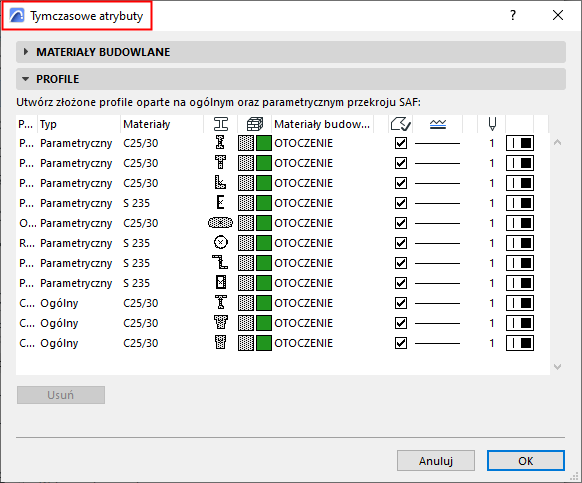Select the Ogólny wide flared T-profile icon
The height and width of the screenshot is (483, 582).
(220, 323)
